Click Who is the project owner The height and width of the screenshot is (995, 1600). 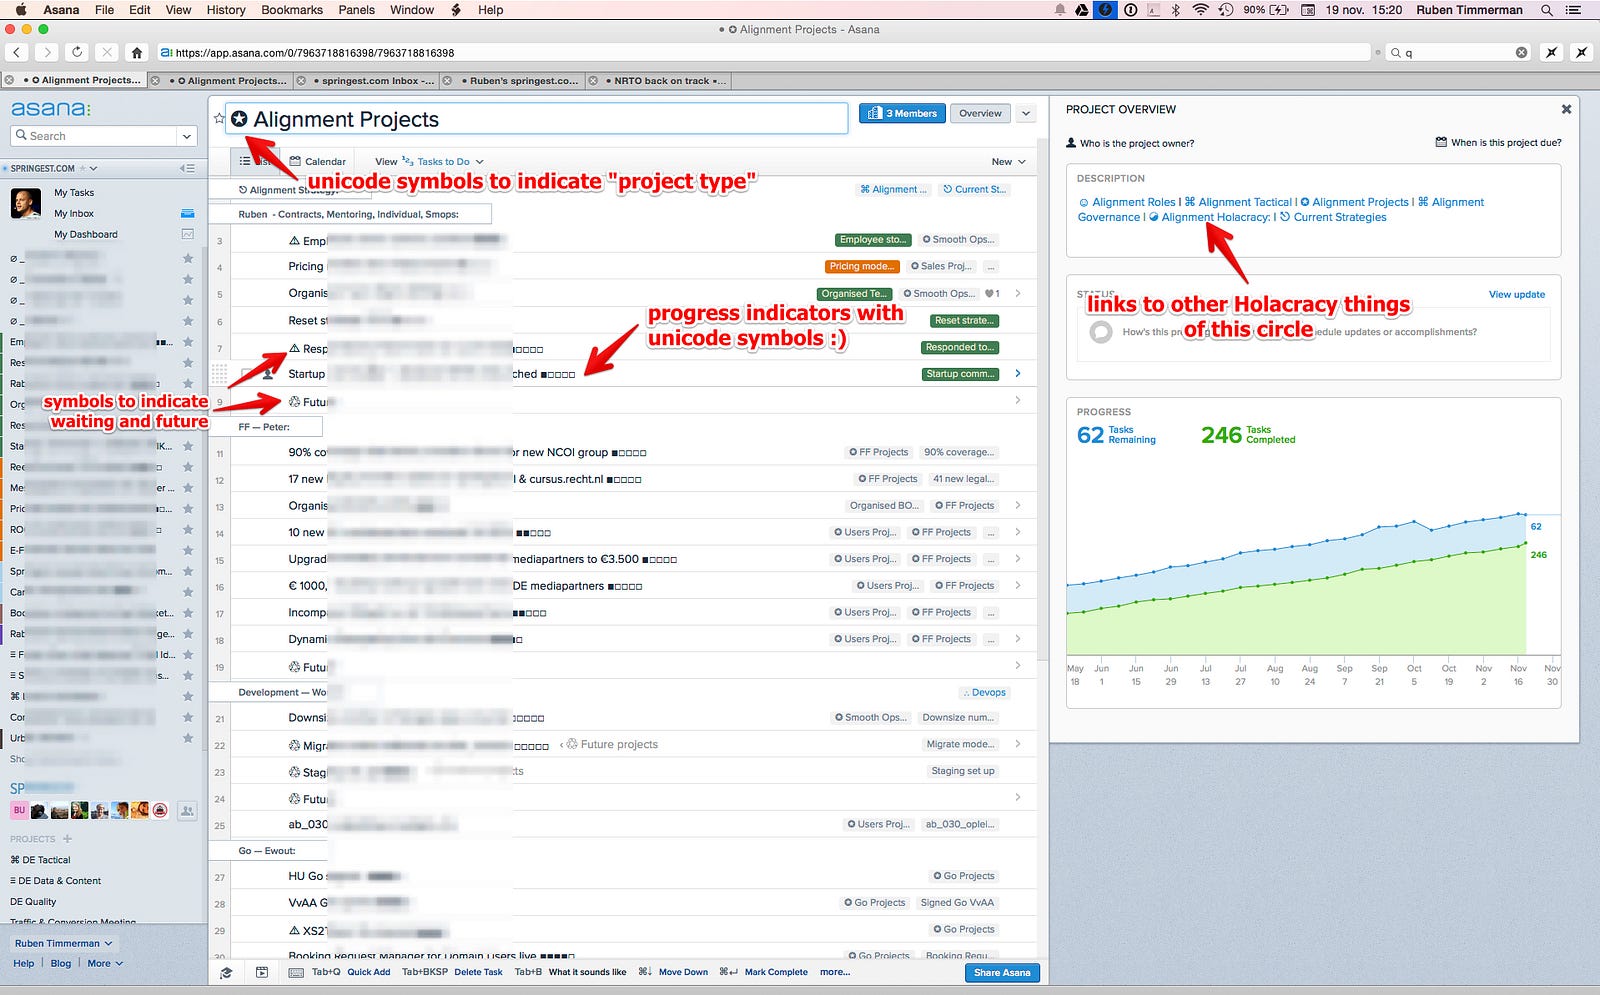point(1130,143)
